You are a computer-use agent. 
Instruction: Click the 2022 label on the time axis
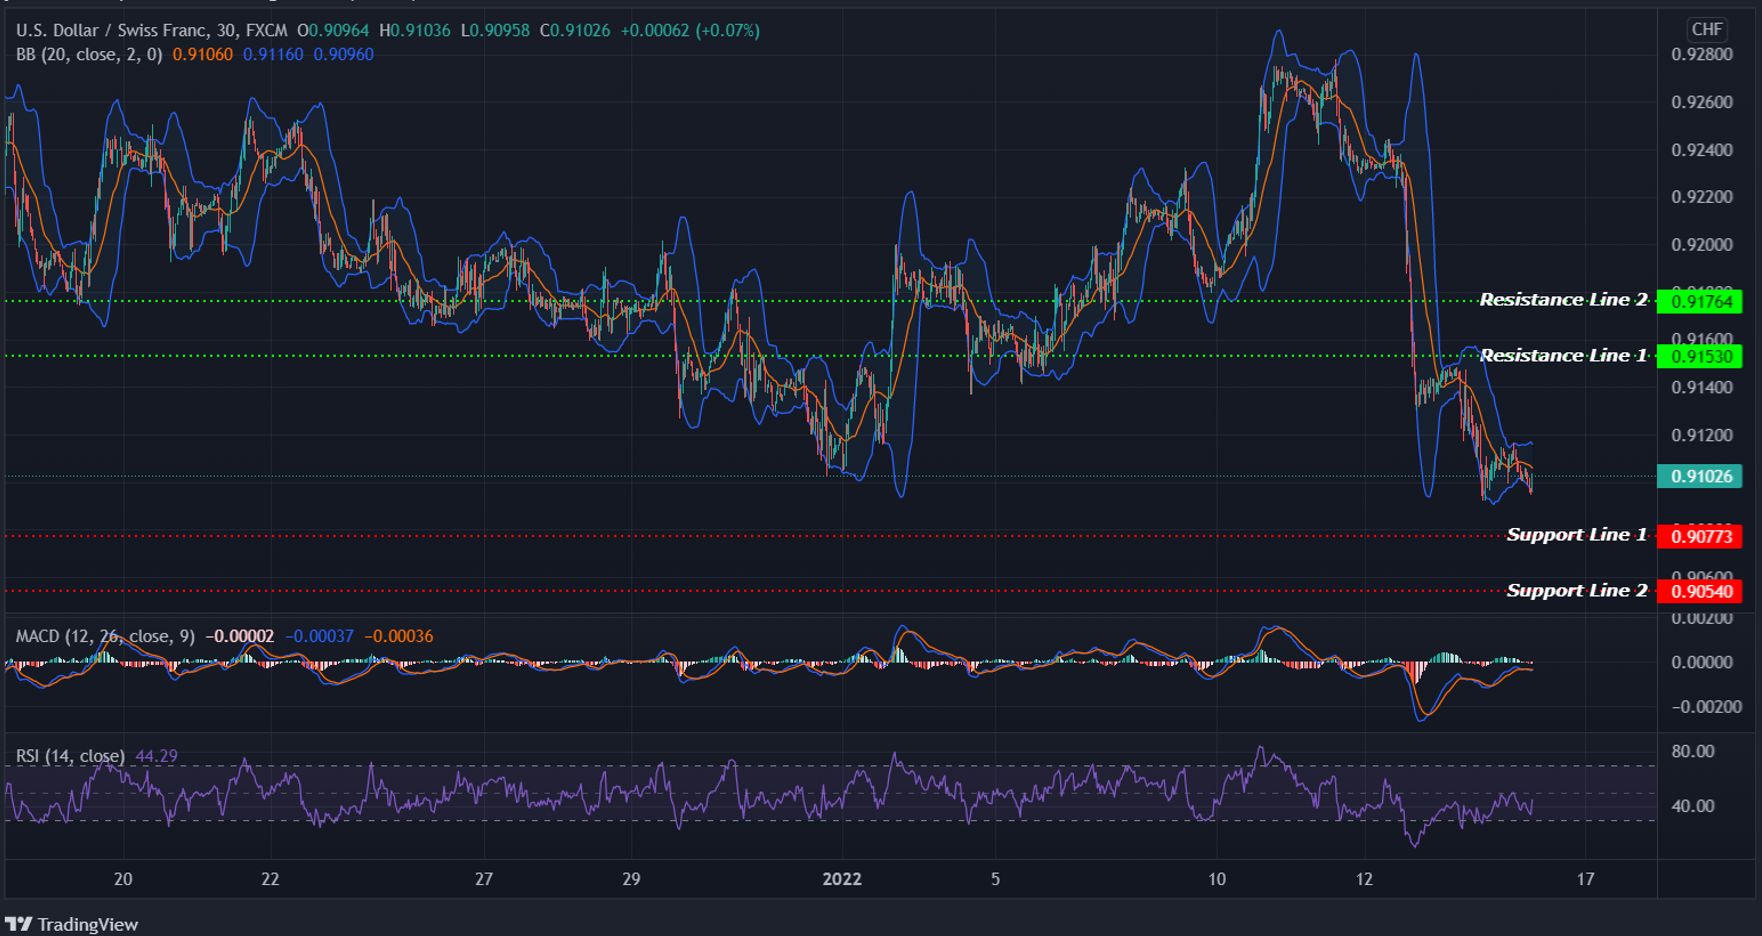click(x=843, y=879)
